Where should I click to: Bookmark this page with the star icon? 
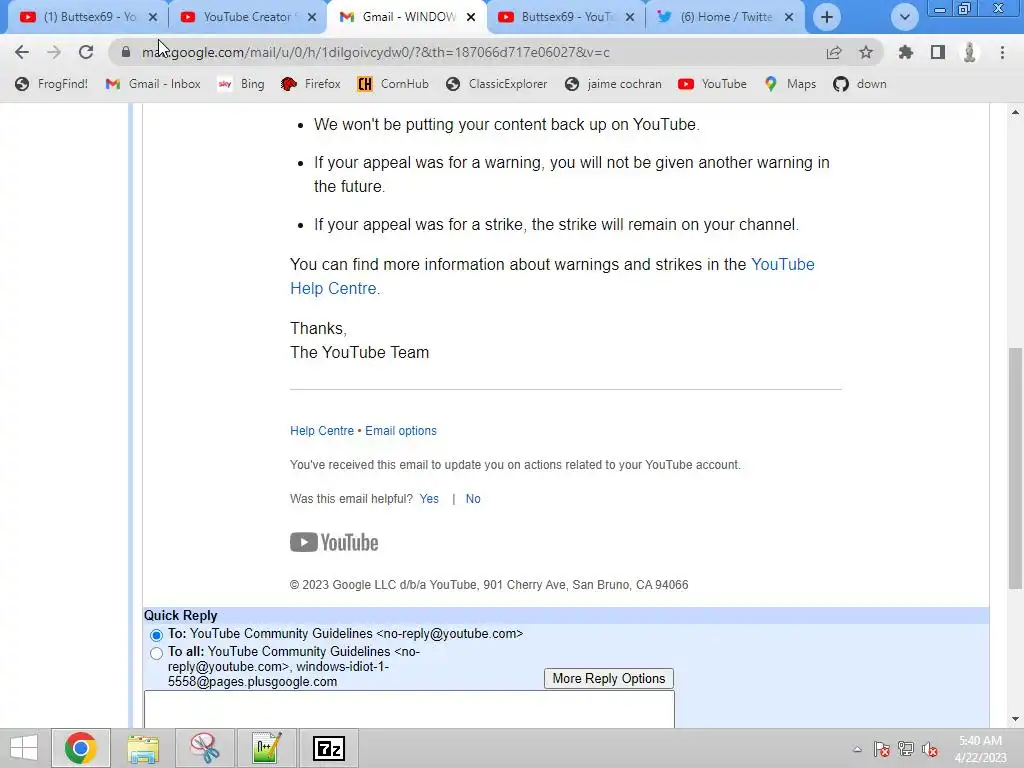(866, 52)
